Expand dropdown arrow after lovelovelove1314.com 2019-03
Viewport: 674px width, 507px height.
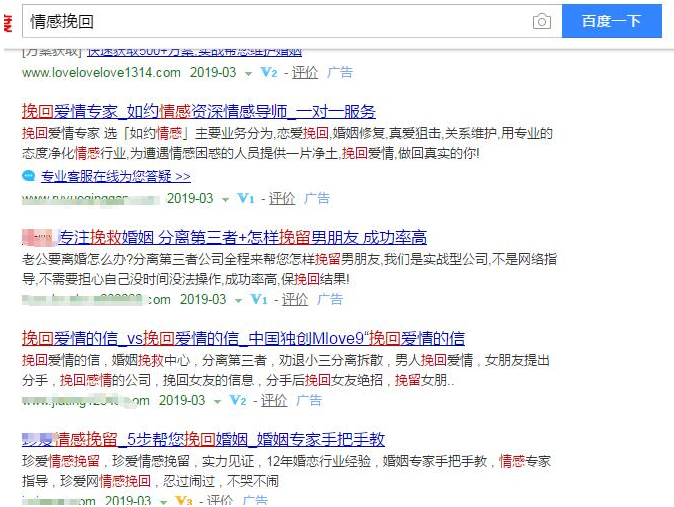coord(248,74)
